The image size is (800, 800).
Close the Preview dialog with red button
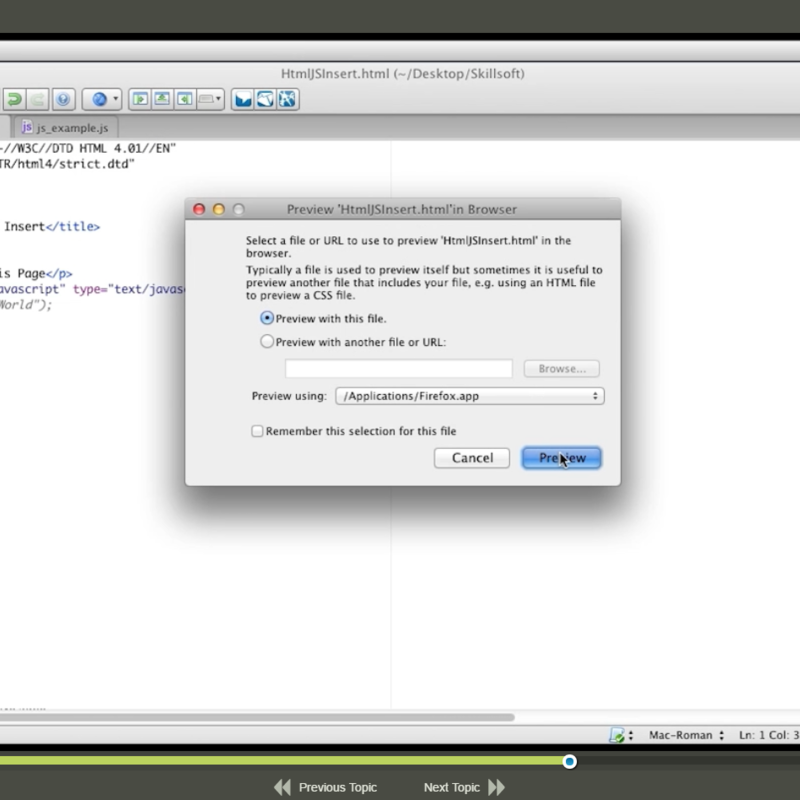(199, 209)
